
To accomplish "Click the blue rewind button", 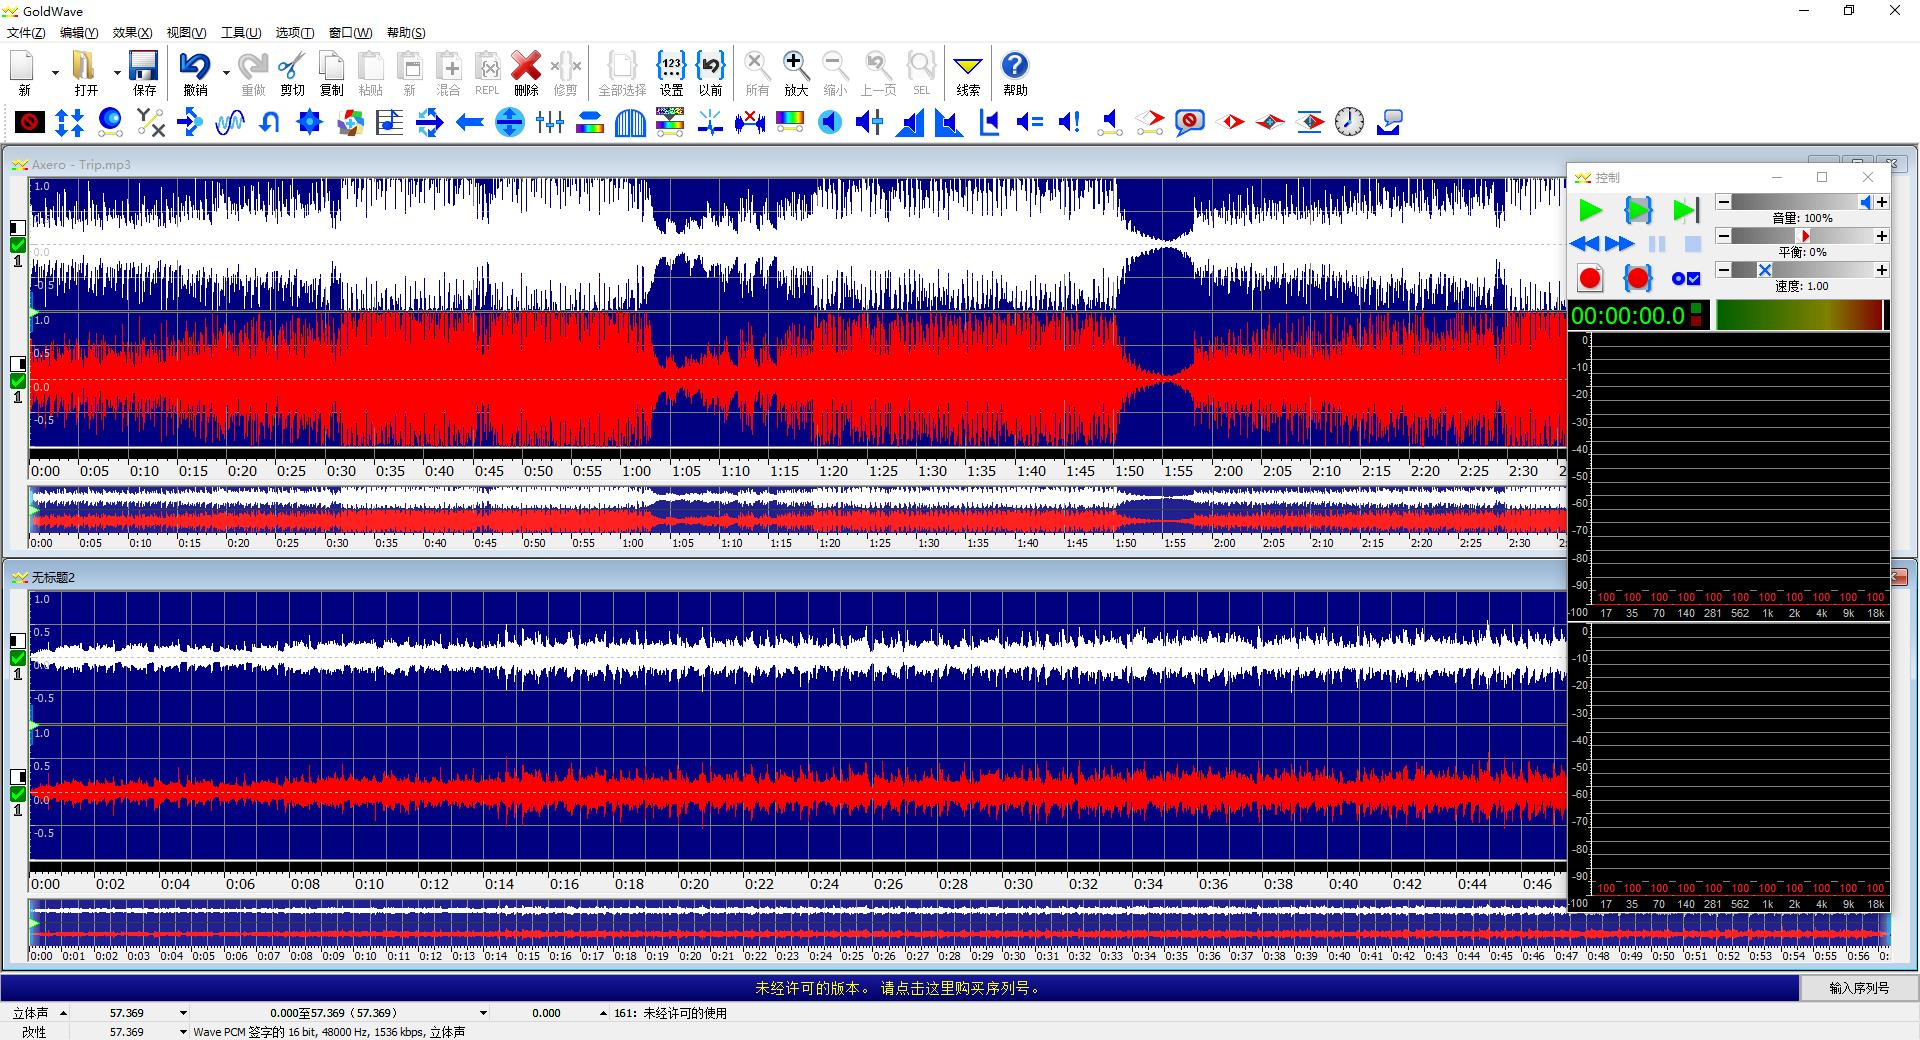I will [x=1584, y=244].
